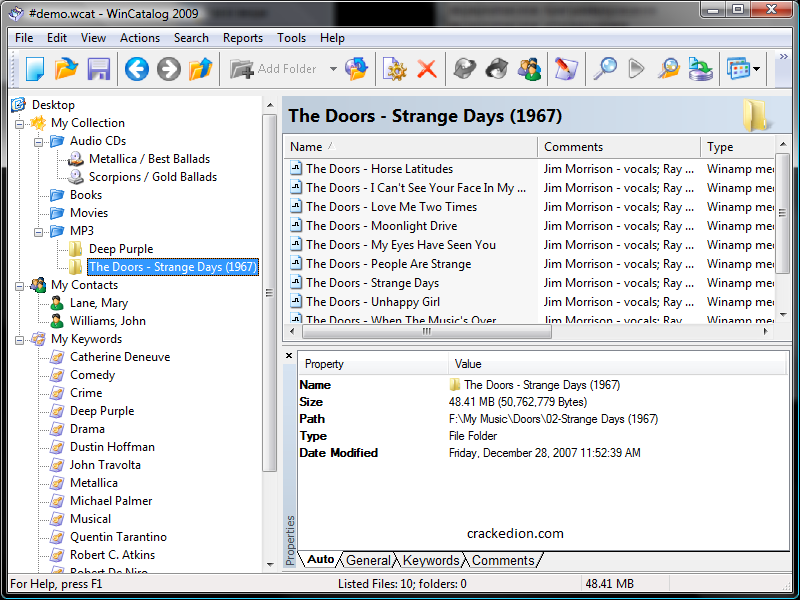The image size is (800, 600).
Task: Open the Tools menu
Action: [291, 38]
